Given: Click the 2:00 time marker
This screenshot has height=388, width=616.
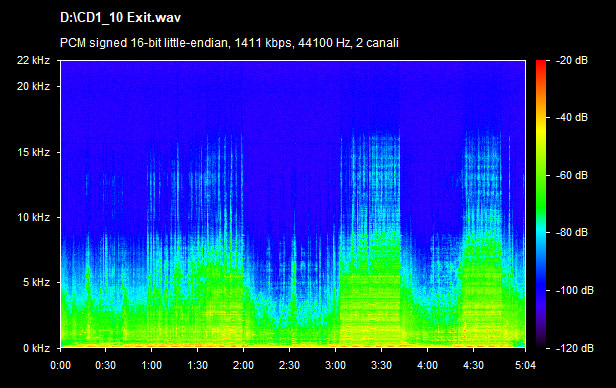Looking at the screenshot, I should click(x=243, y=365).
